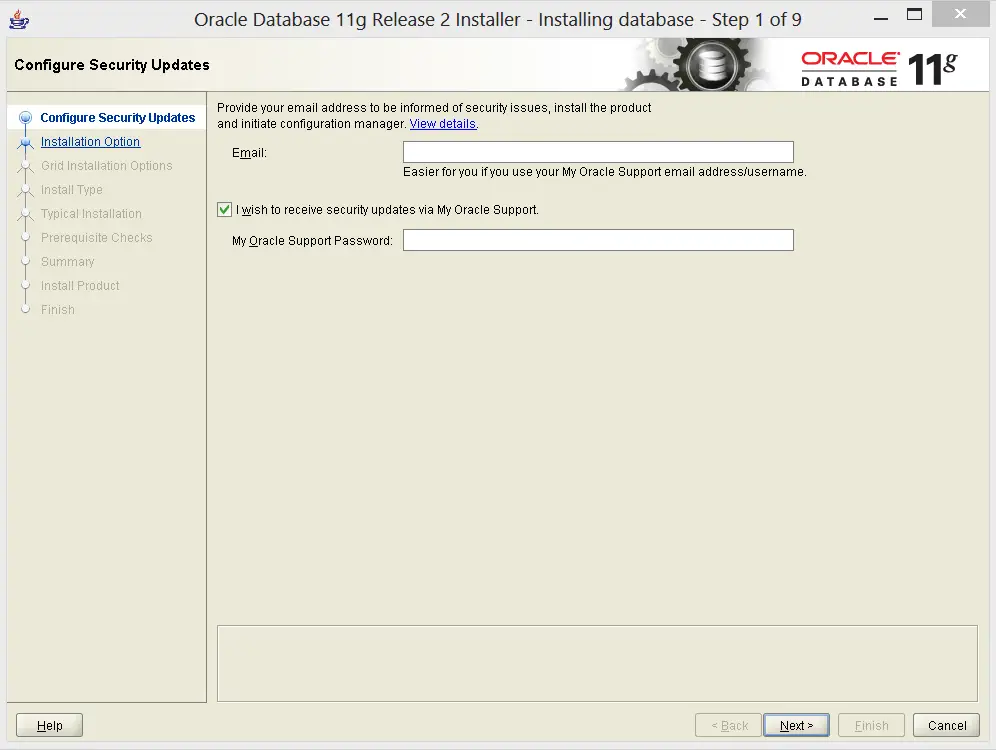Click the Finish button at the bottom
This screenshot has height=750, width=996.
pos(871,725)
